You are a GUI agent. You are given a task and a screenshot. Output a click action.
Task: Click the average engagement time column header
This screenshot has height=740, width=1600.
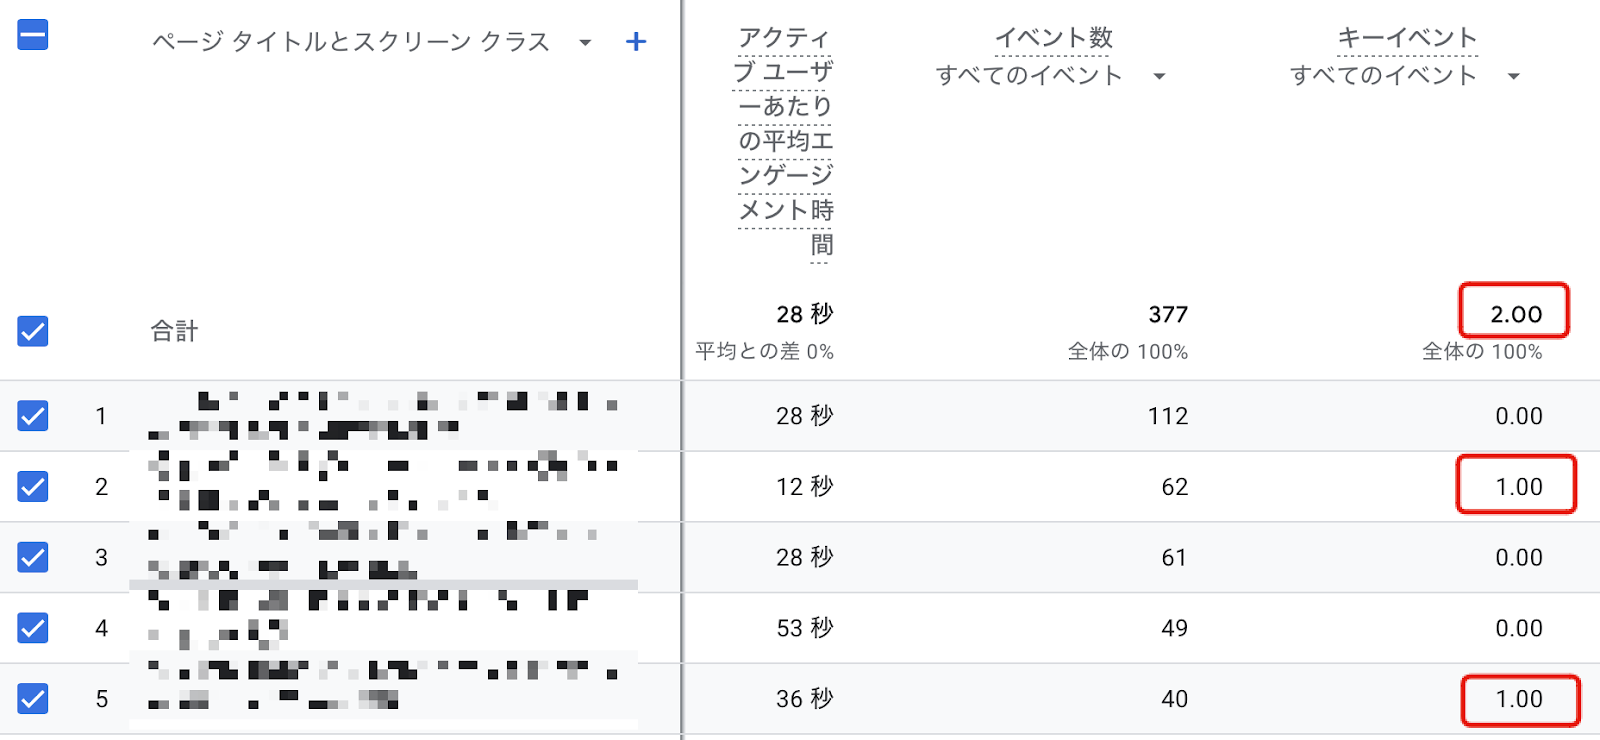click(x=785, y=140)
